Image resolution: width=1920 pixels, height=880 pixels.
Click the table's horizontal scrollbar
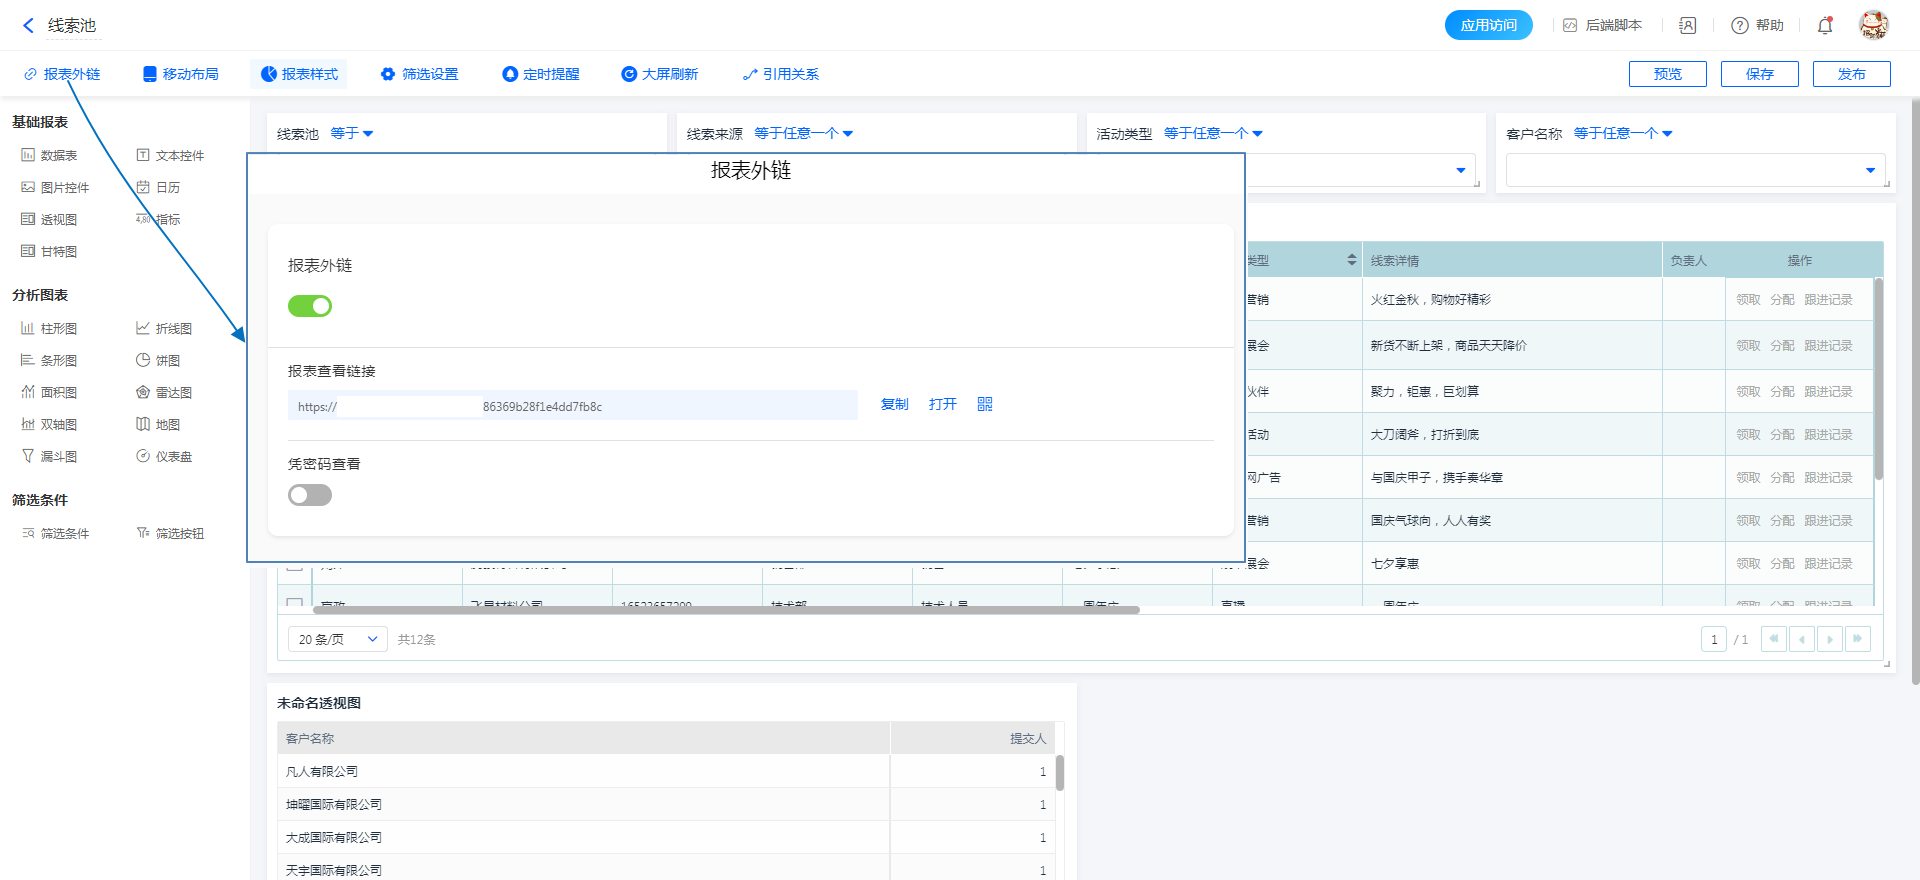[726, 609]
